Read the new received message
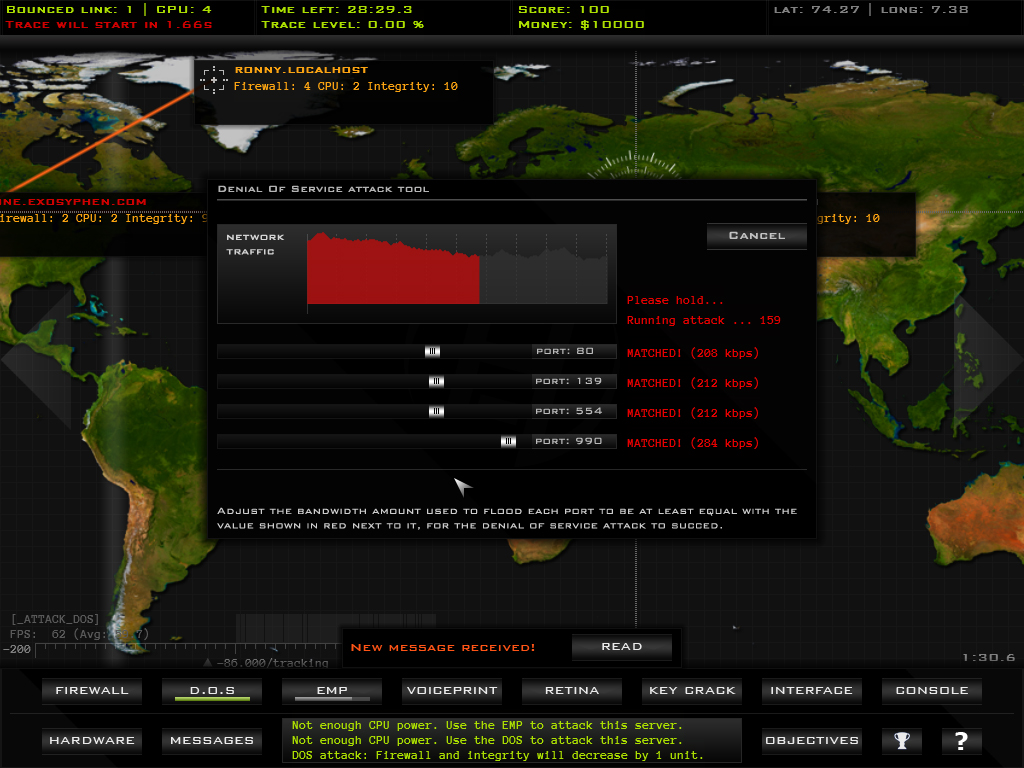 [x=621, y=647]
